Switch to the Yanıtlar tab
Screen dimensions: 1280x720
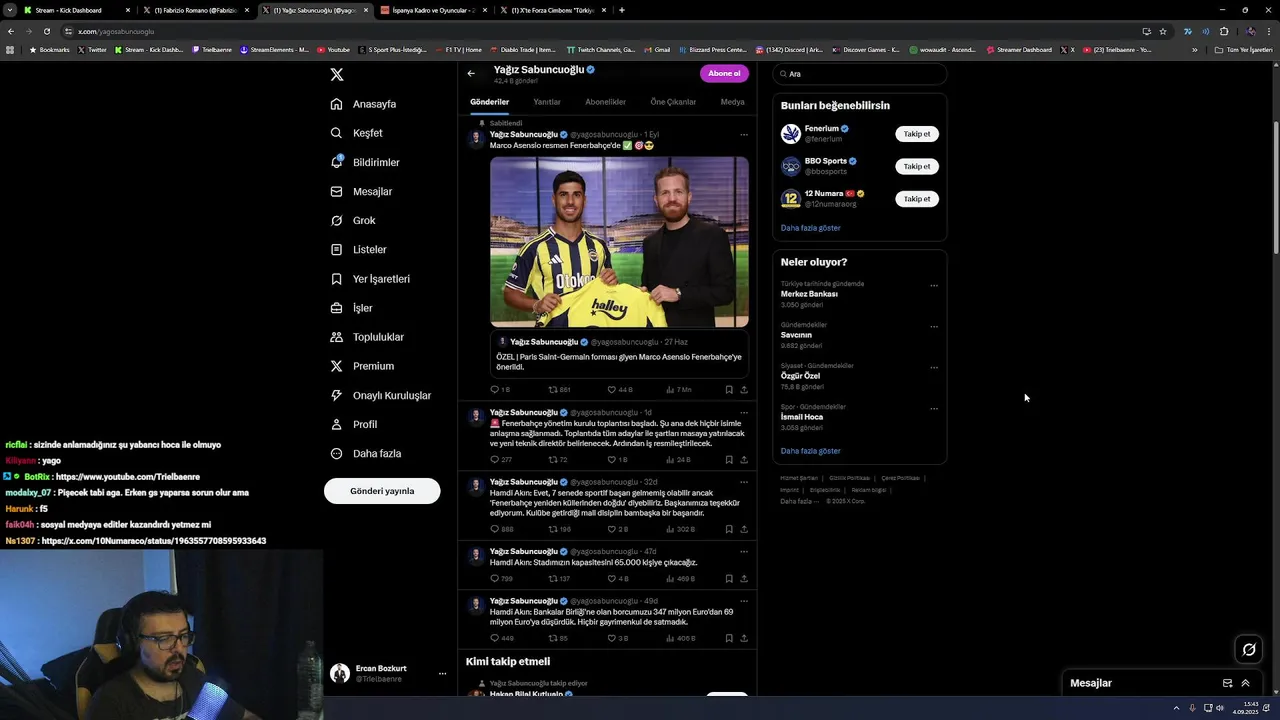pyautogui.click(x=547, y=102)
